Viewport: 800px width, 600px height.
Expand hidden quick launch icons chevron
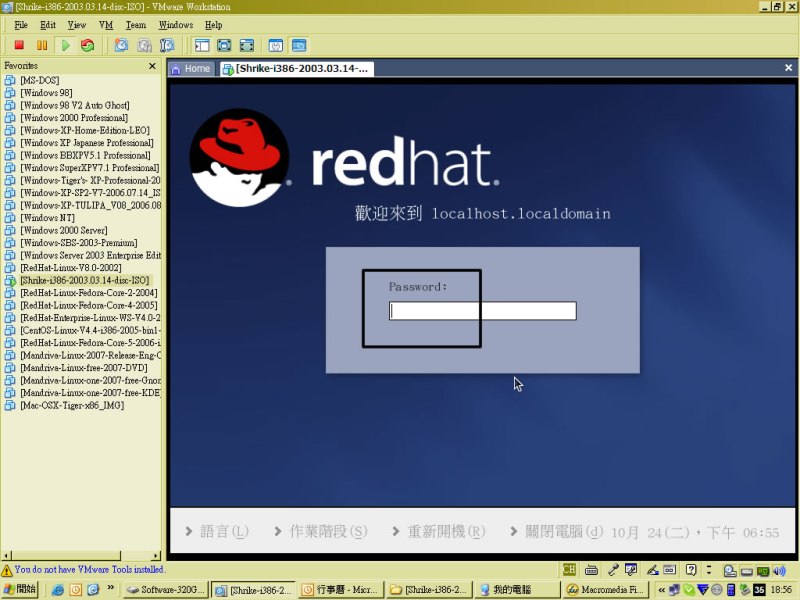click(x=111, y=588)
